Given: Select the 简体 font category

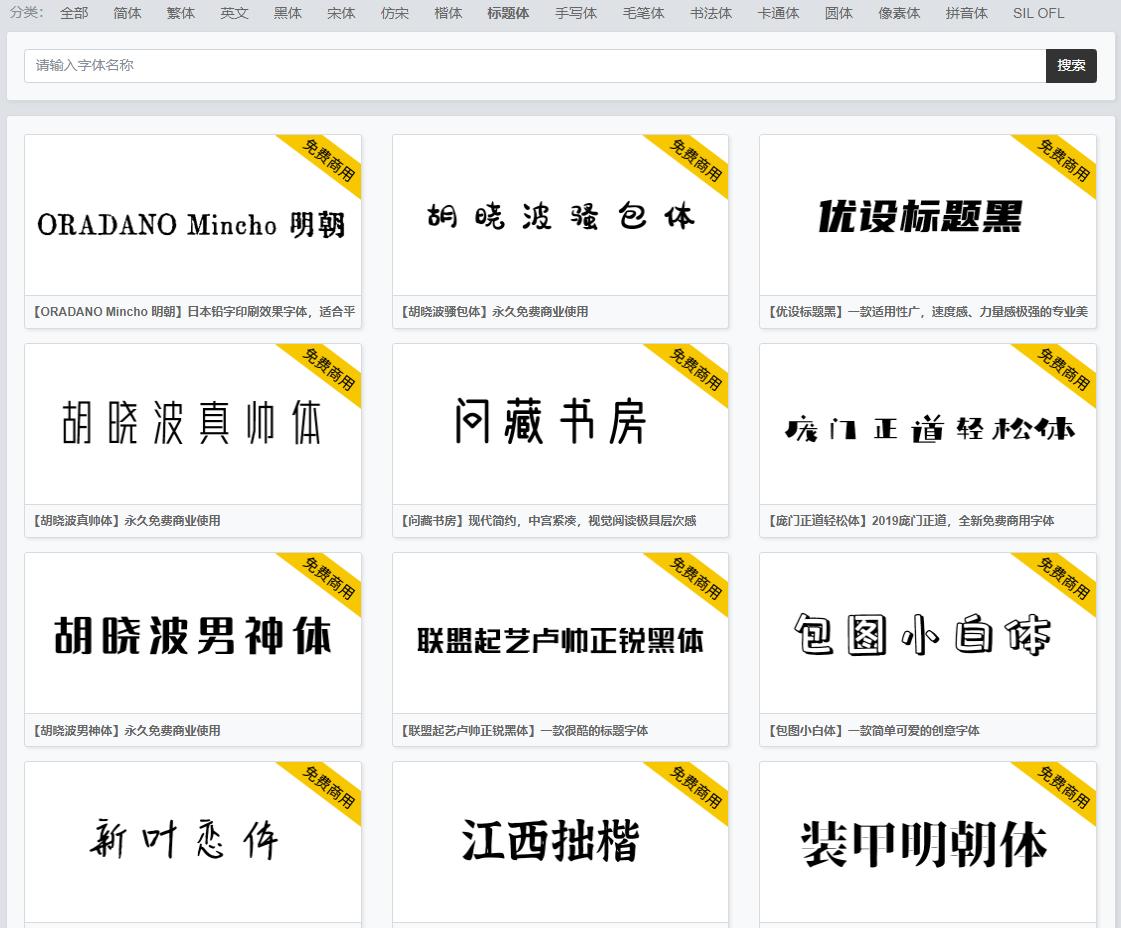Looking at the screenshot, I should pyautogui.click(x=127, y=13).
